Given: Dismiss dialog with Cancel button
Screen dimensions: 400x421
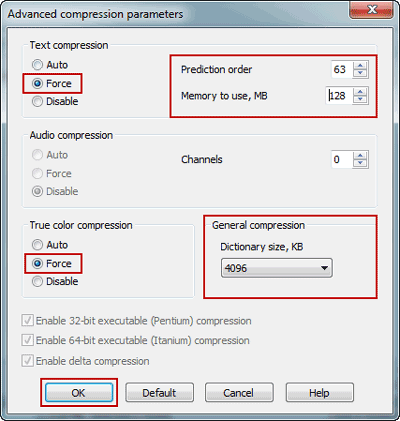Looking at the screenshot, I should click(239, 393).
